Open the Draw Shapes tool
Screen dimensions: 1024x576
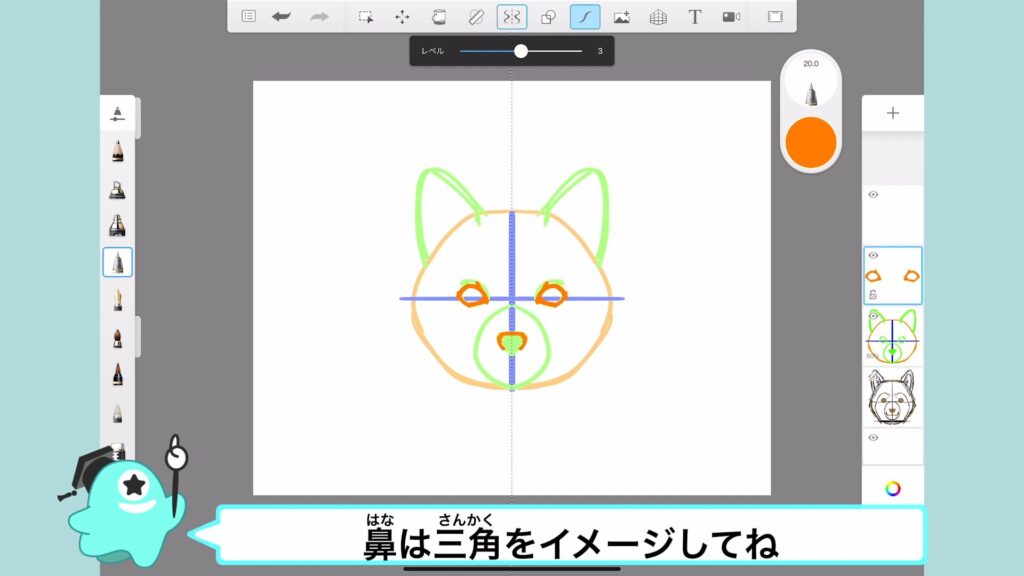548,17
